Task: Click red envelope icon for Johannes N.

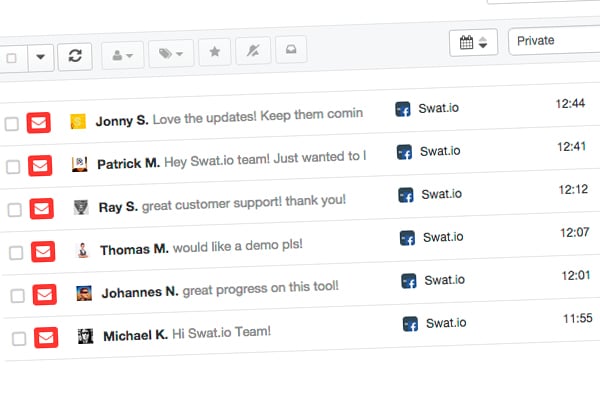Action: point(45,294)
